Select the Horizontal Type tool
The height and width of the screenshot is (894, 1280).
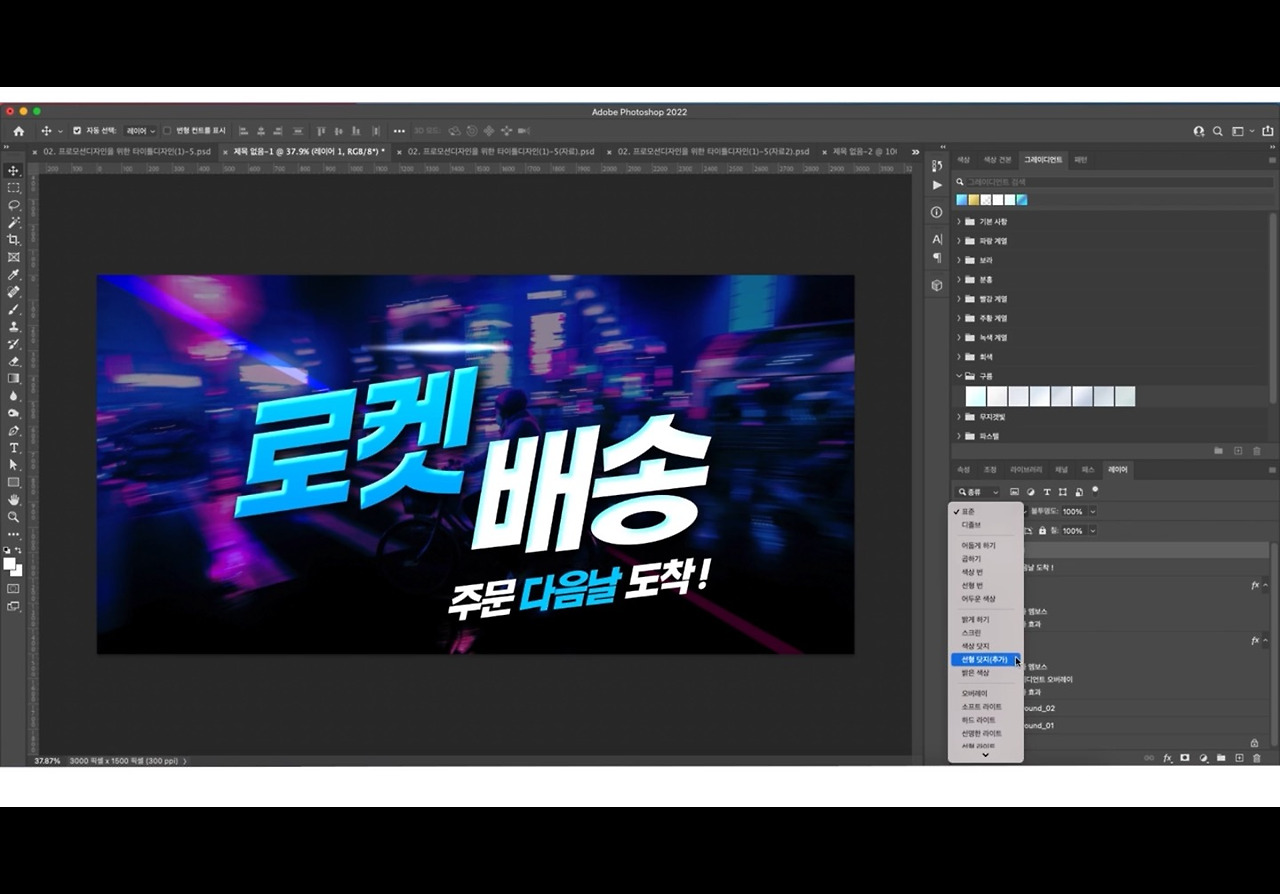(x=14, y=448)
